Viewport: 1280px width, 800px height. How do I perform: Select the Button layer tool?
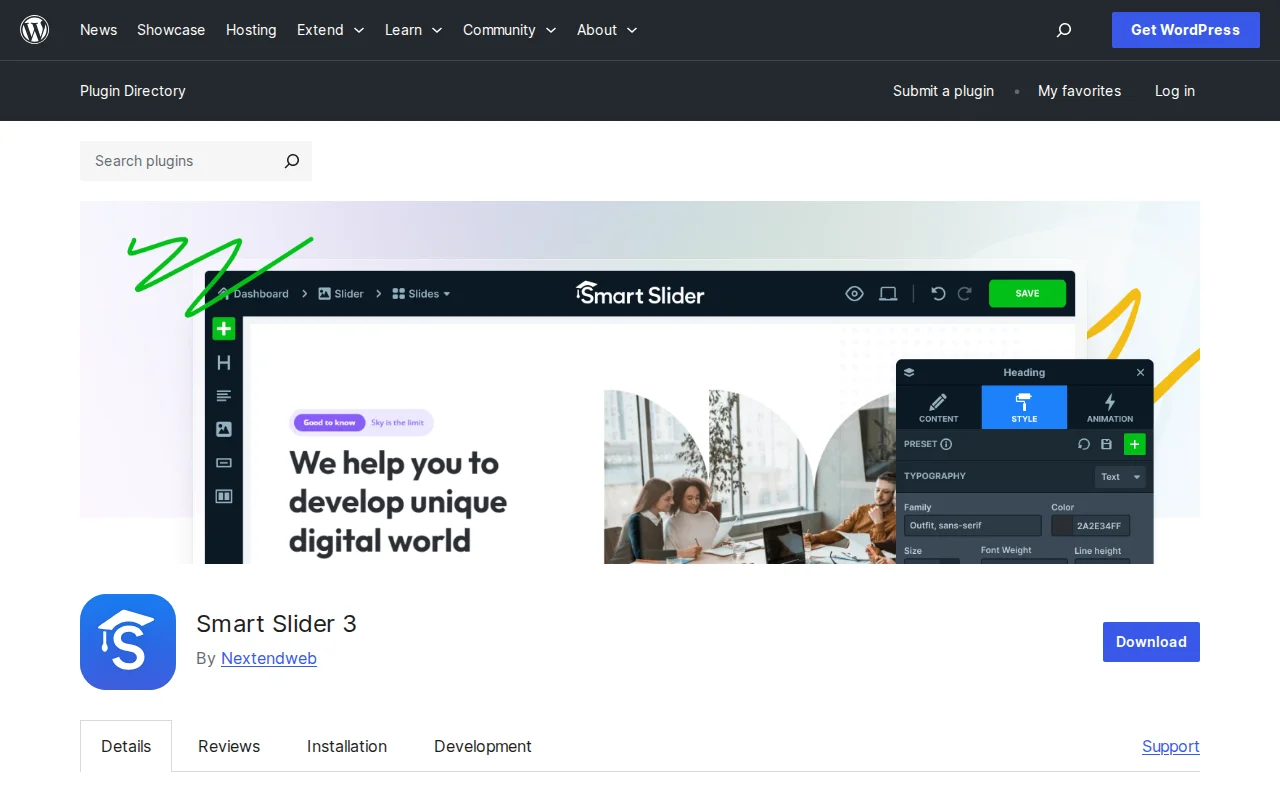[223, 462]
